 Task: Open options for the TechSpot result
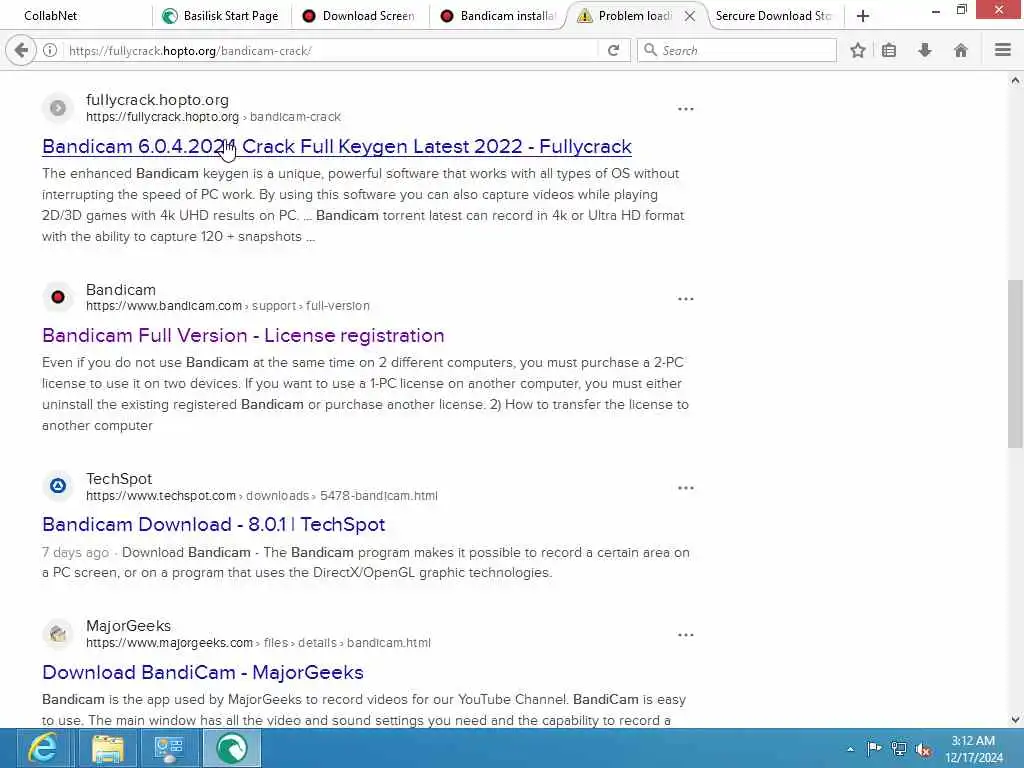click(686, 488)
